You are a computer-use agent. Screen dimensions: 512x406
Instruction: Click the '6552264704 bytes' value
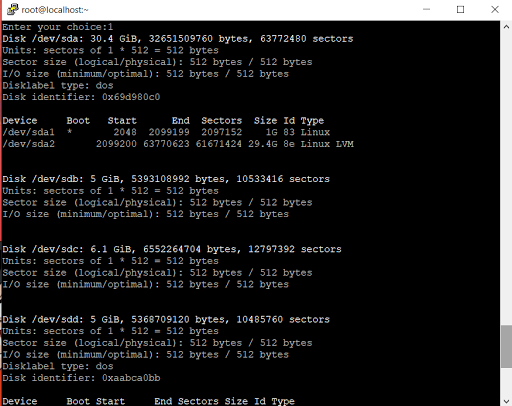point(190,249)
